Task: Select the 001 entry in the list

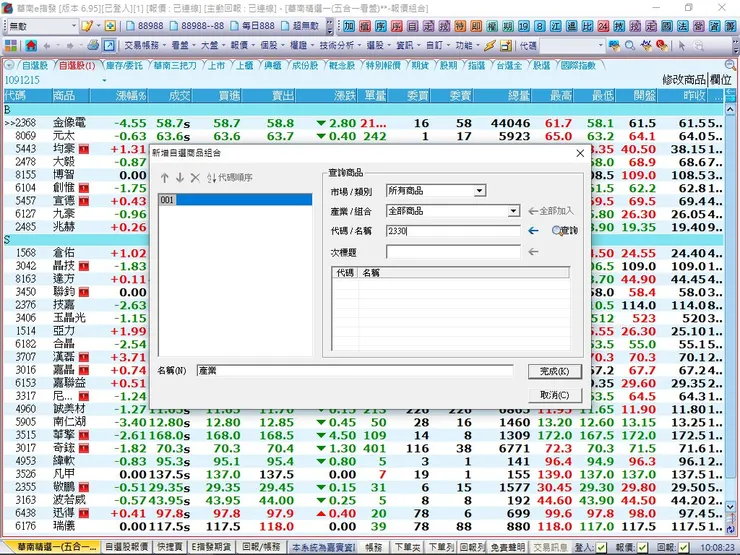Action: [x=235, y=200]
